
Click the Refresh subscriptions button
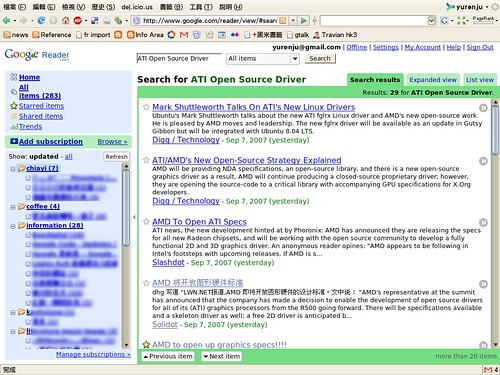[116, 157]
